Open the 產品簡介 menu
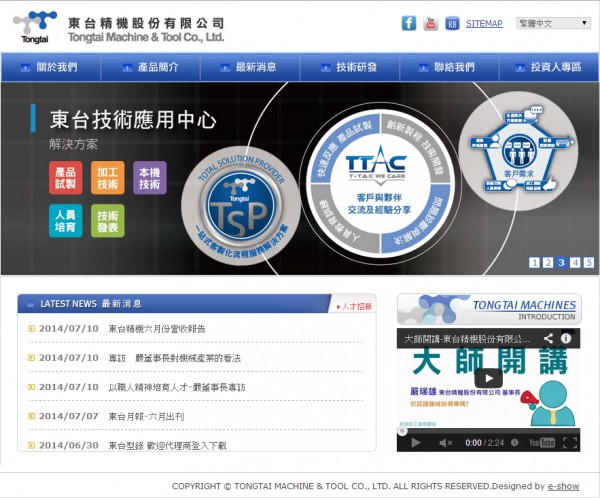This screenshot has height=498, width=600. pyautogui.click(x=150, y=67)
